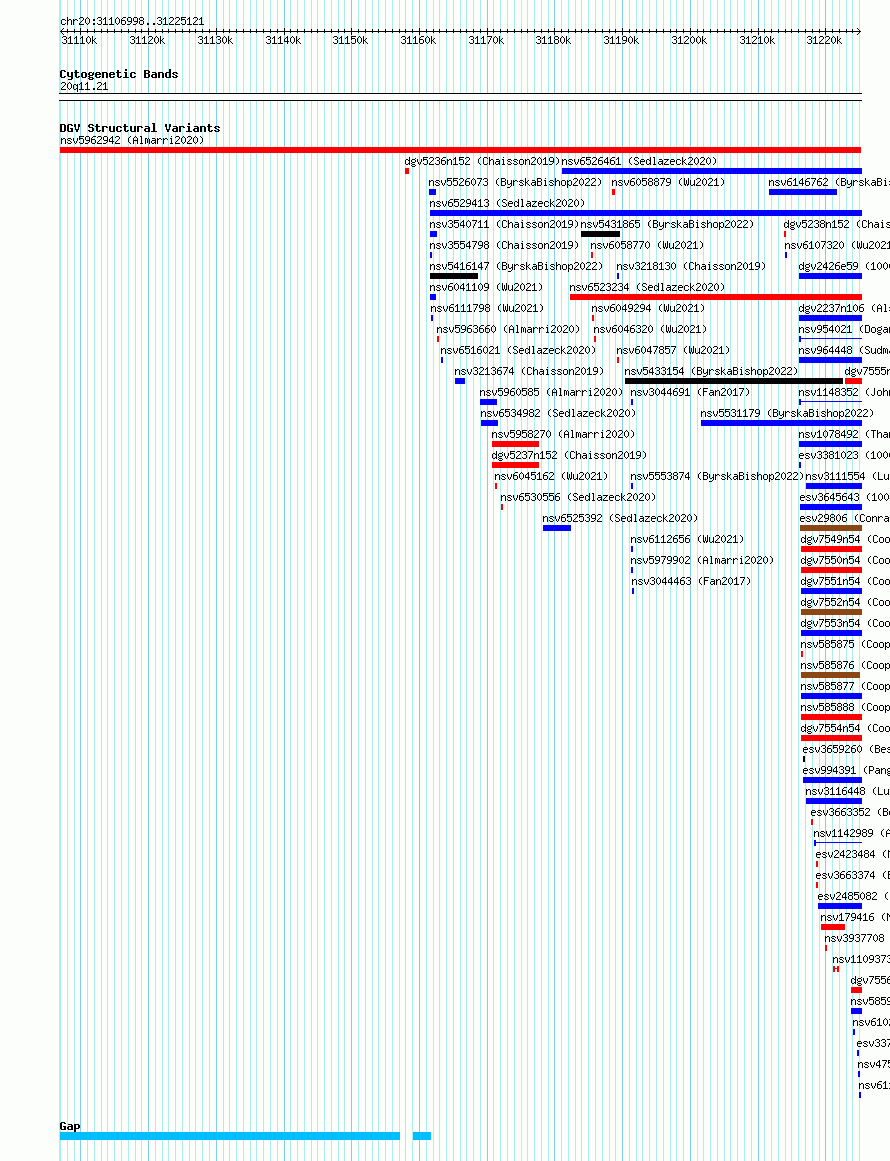890x1161 pixels.
Task: Open variant nsv5431865 (ByrskaBishop2022)
Action: [667, 224]
